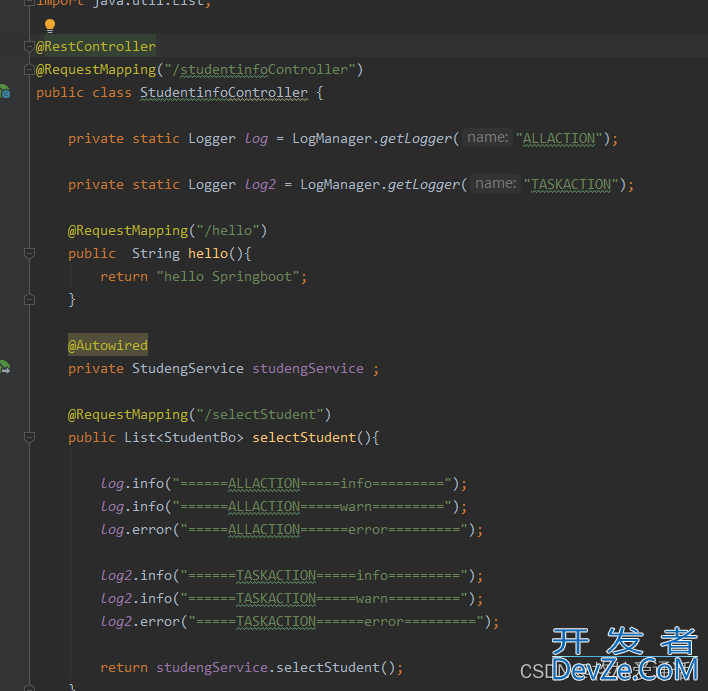Collapse the fold marker at @RestController
Screen dimensions: 708x691
pos(29,46)
